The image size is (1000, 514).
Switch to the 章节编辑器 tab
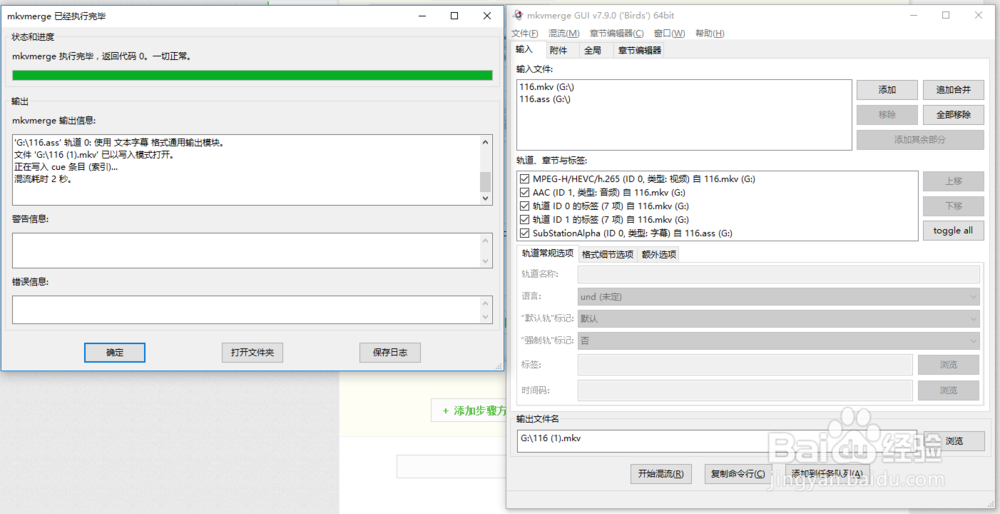point(640,50)
